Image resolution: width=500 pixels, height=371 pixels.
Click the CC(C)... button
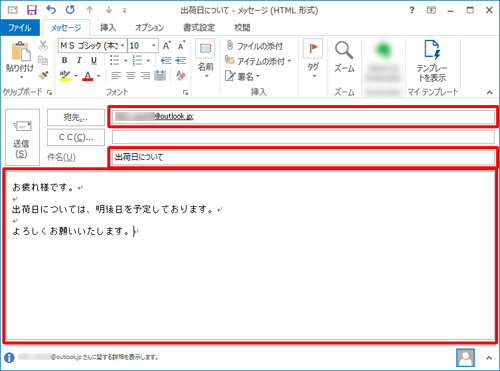click(x=76, y=137)
